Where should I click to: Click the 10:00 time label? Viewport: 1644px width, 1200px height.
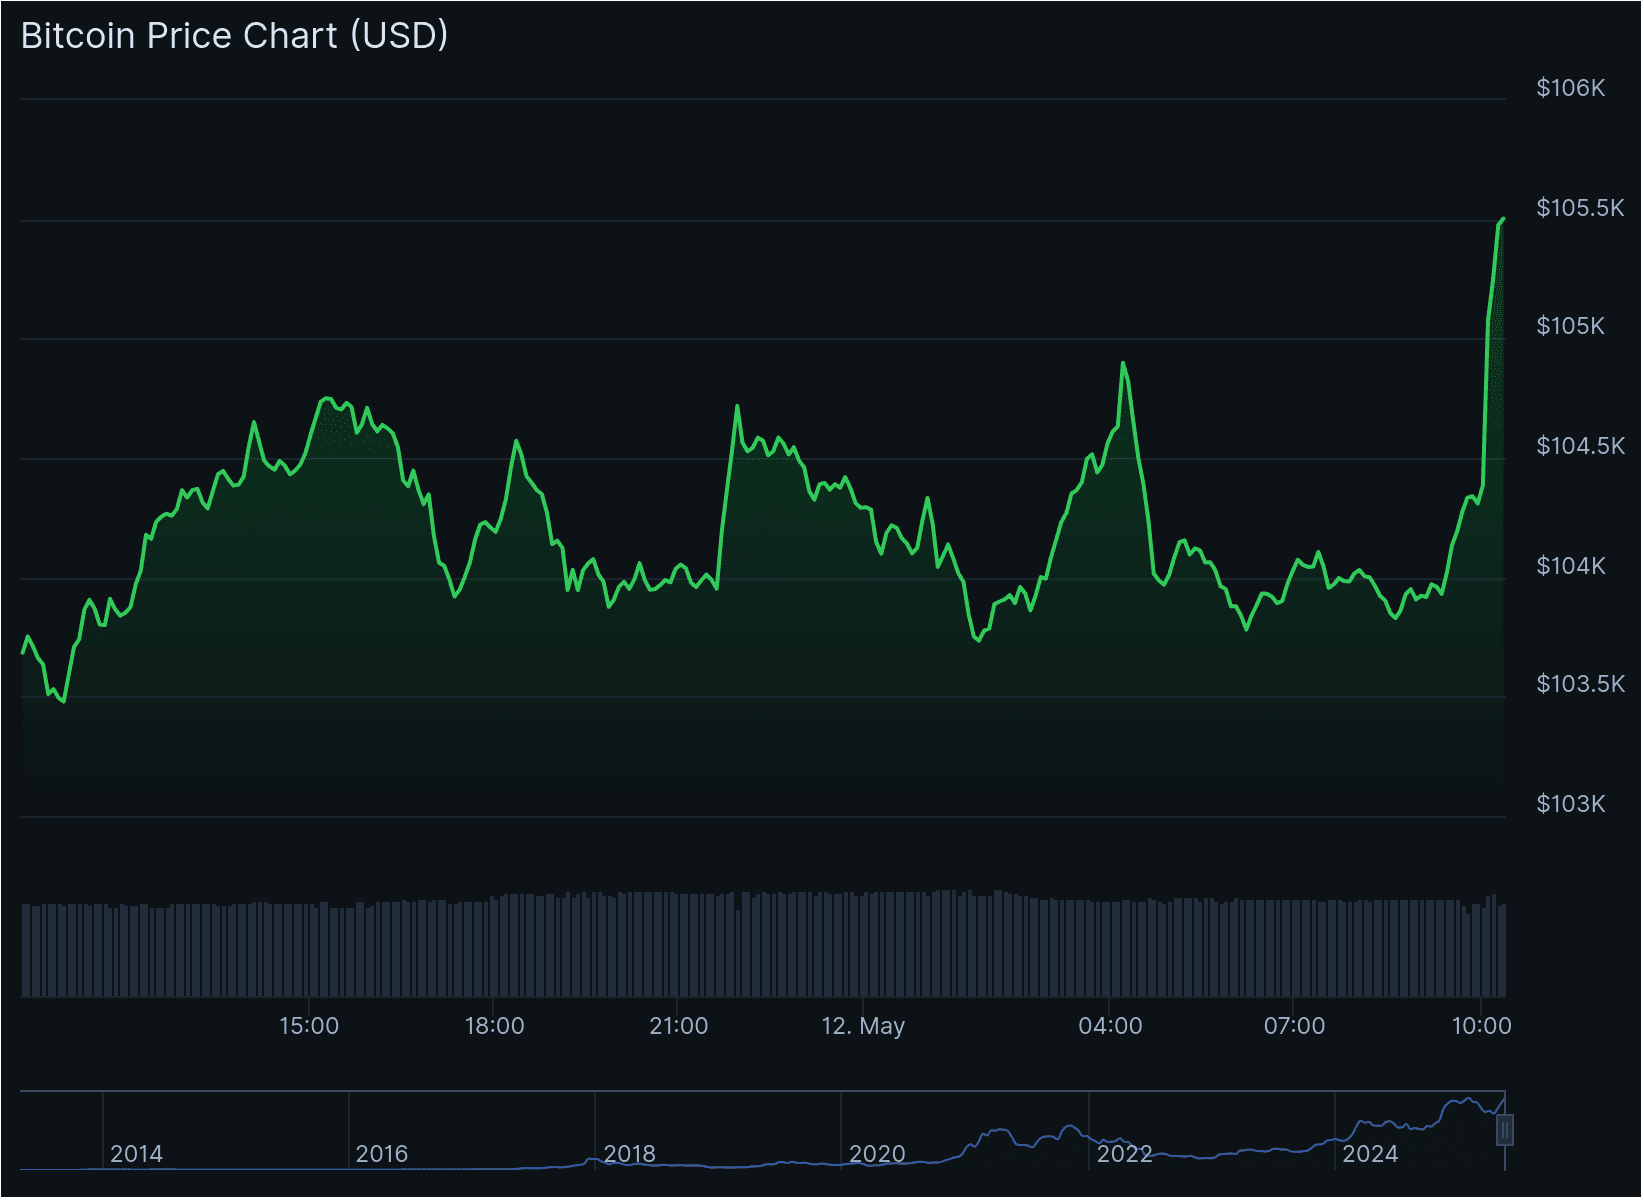[1481, 1026]
